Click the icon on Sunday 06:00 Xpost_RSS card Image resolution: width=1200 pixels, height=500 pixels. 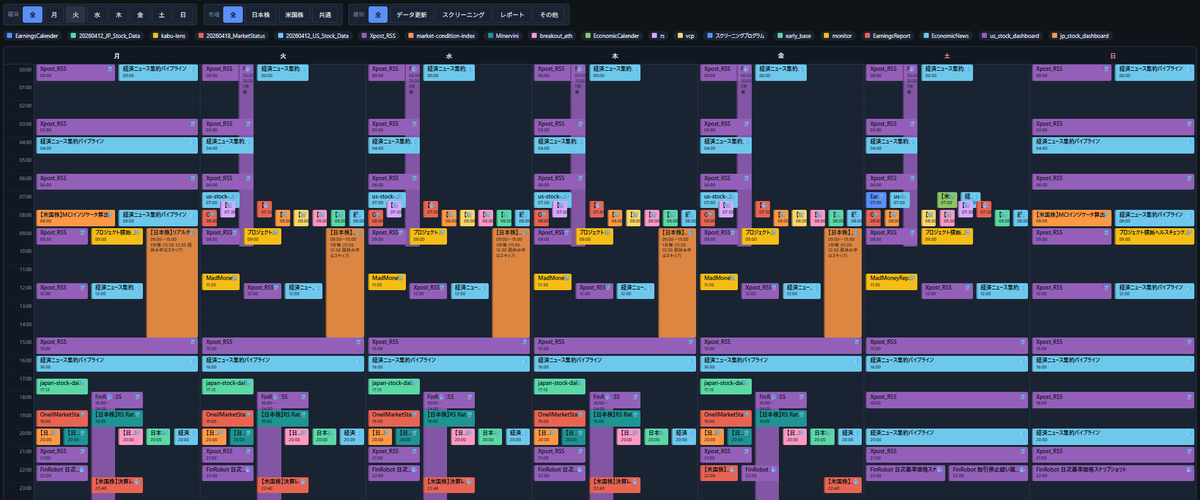[x=1189, y=179]
